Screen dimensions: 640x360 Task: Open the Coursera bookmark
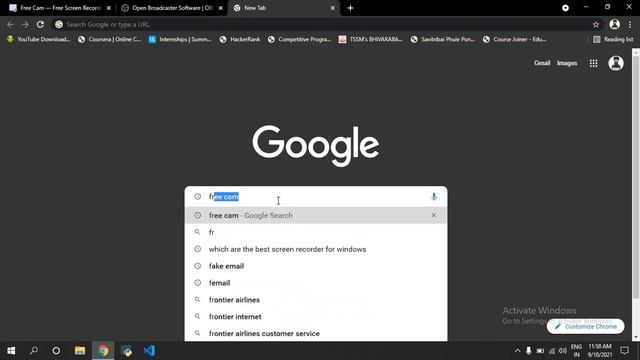[x=109, y=39]
